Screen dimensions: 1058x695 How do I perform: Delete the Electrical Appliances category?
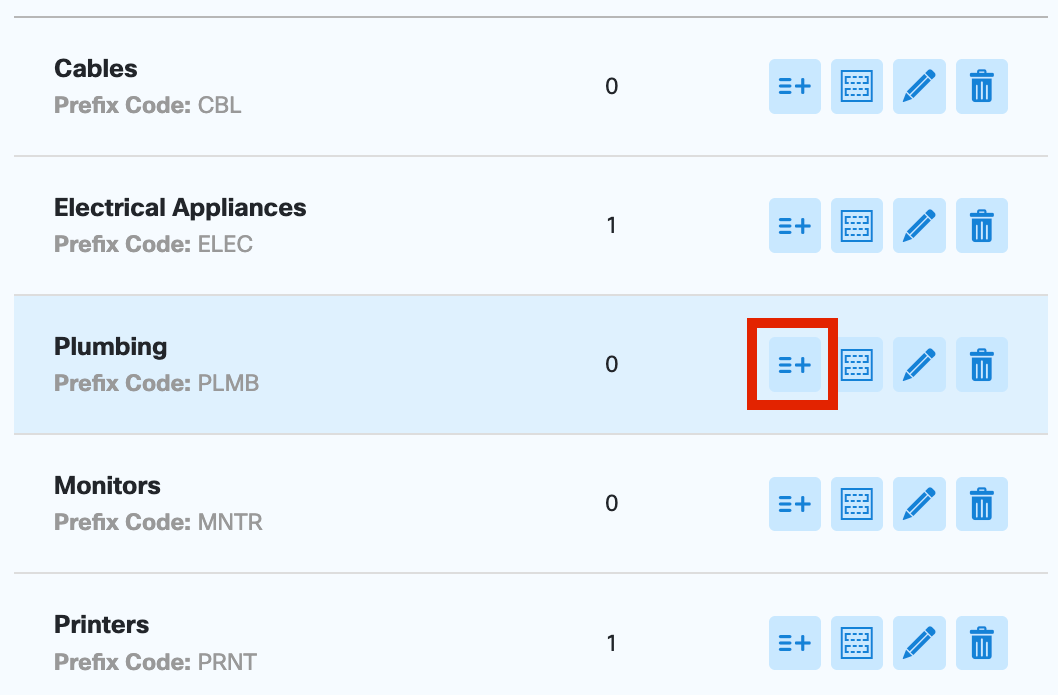981,225
